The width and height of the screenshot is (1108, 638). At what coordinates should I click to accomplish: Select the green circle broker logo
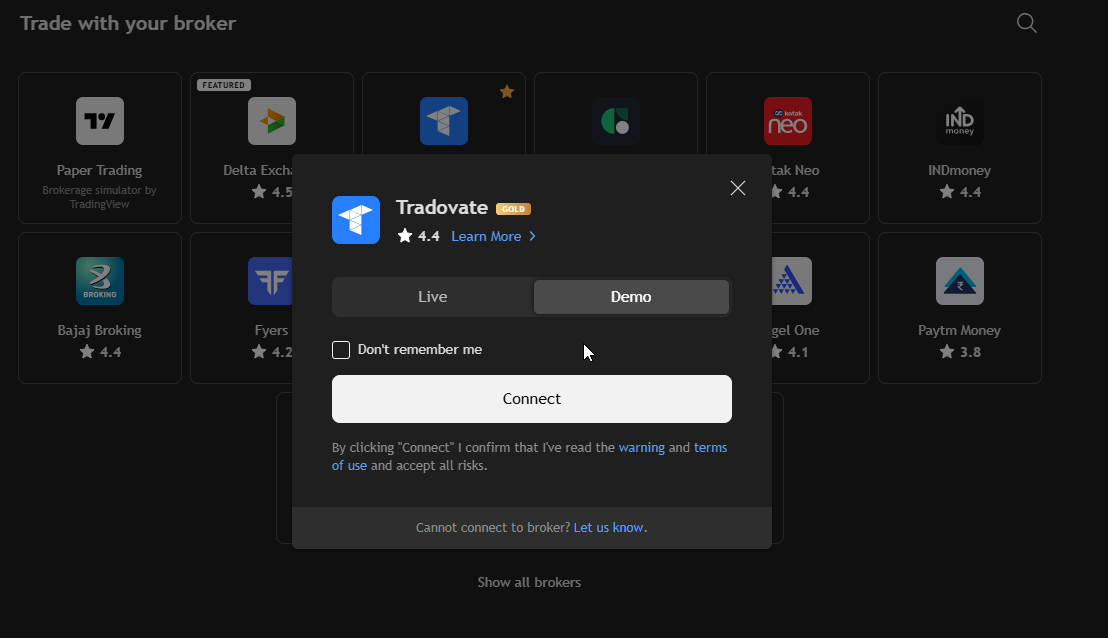tap(615, 121)
